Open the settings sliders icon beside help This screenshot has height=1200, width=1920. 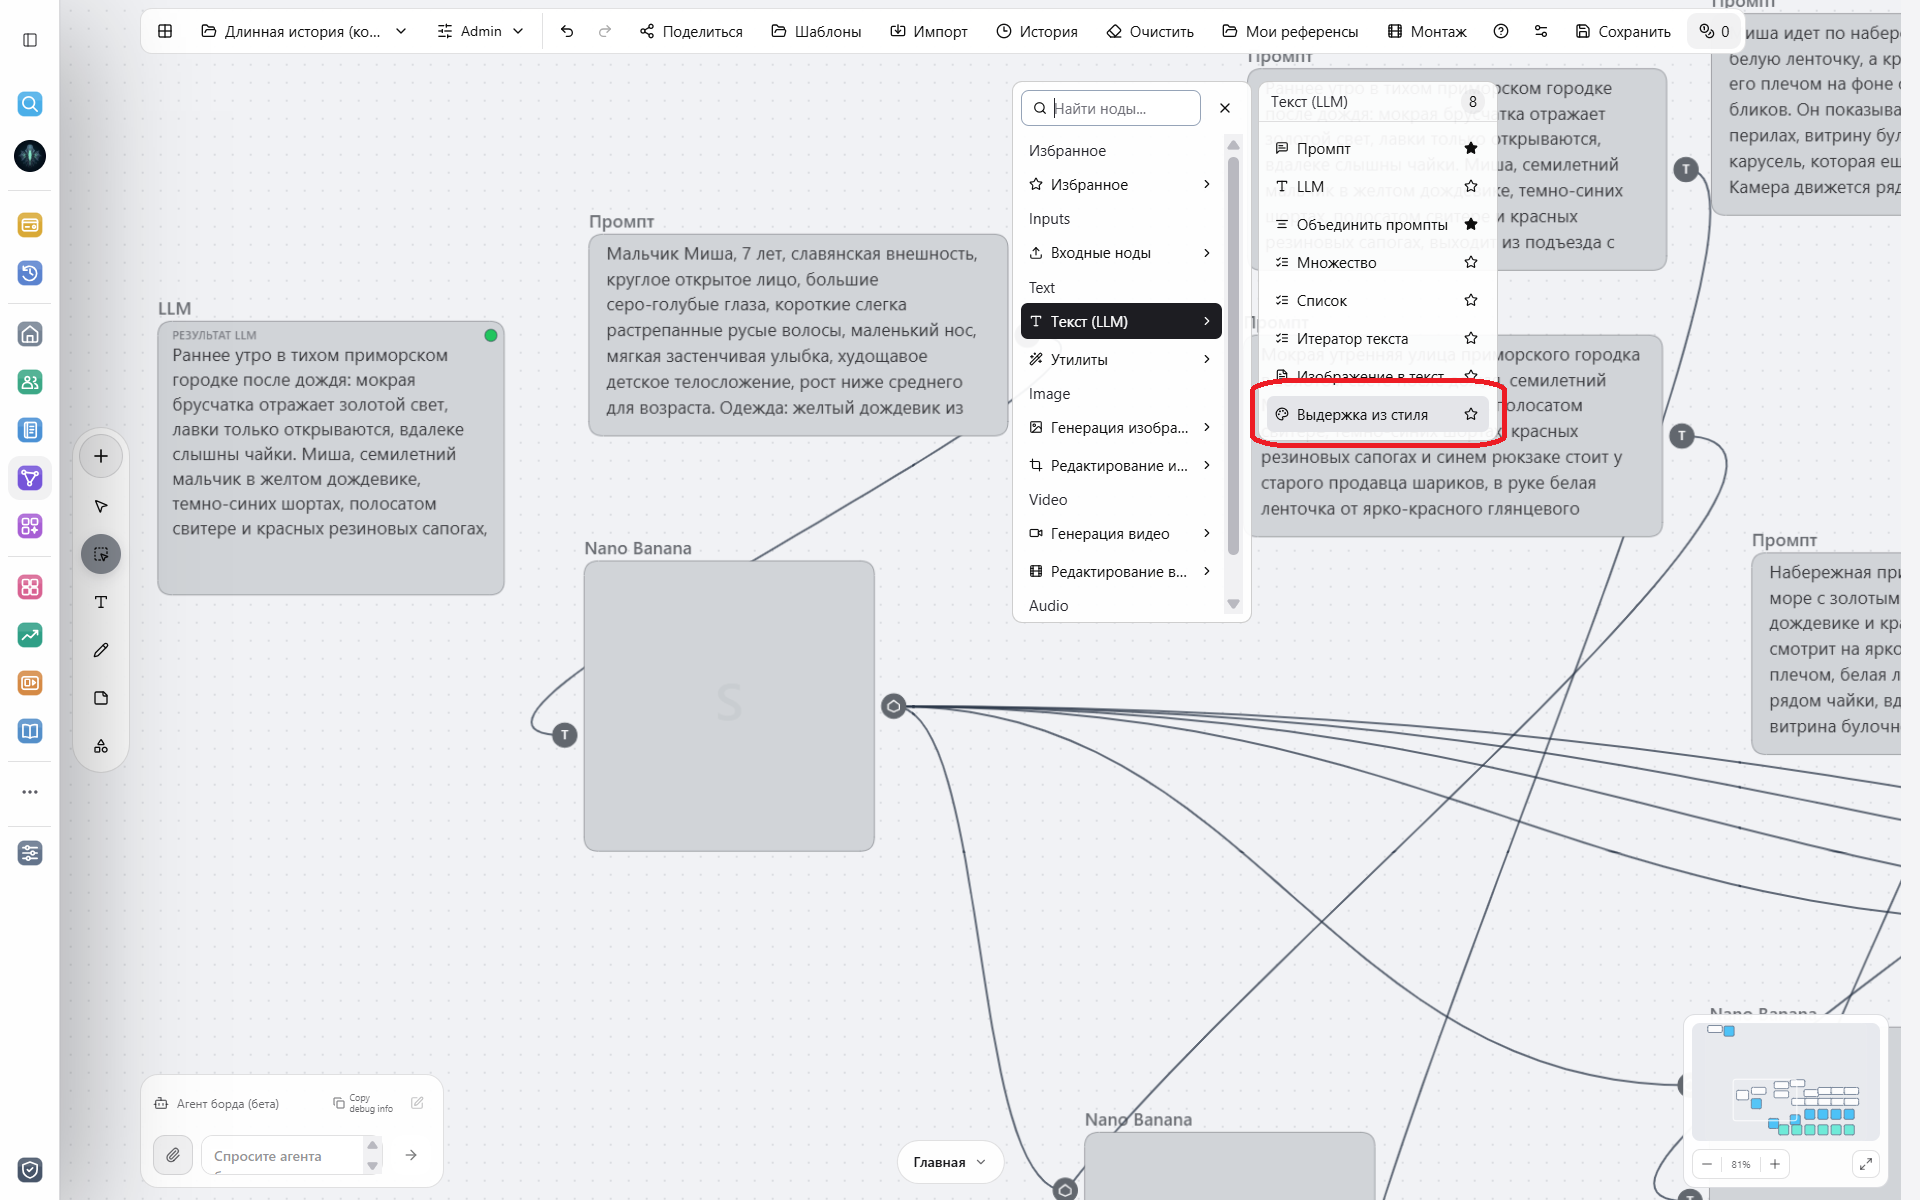pos(1541,31)
